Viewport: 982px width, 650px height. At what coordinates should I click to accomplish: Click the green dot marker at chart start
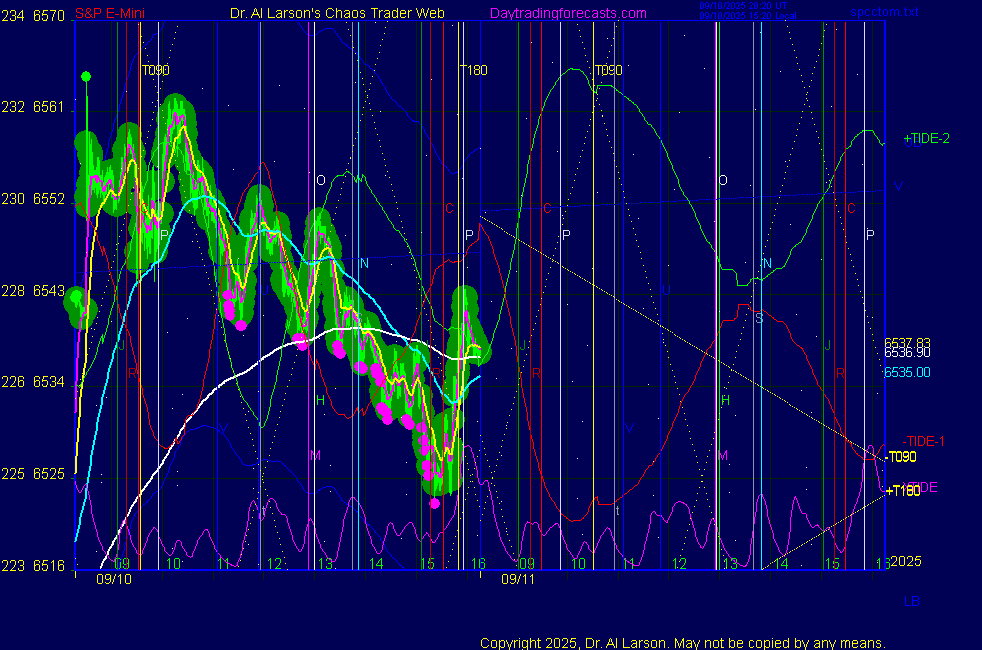click(x=86, y=76)
